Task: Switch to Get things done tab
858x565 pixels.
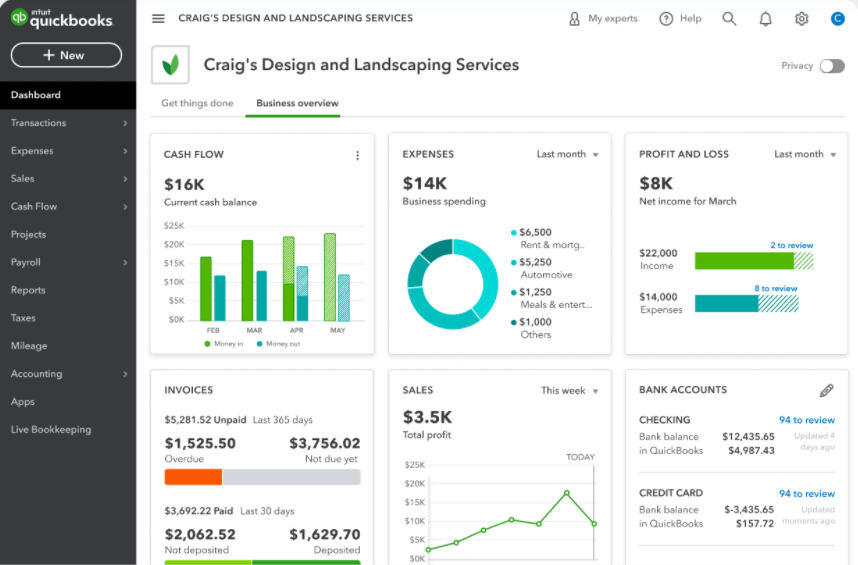Action: click(197, 103)
